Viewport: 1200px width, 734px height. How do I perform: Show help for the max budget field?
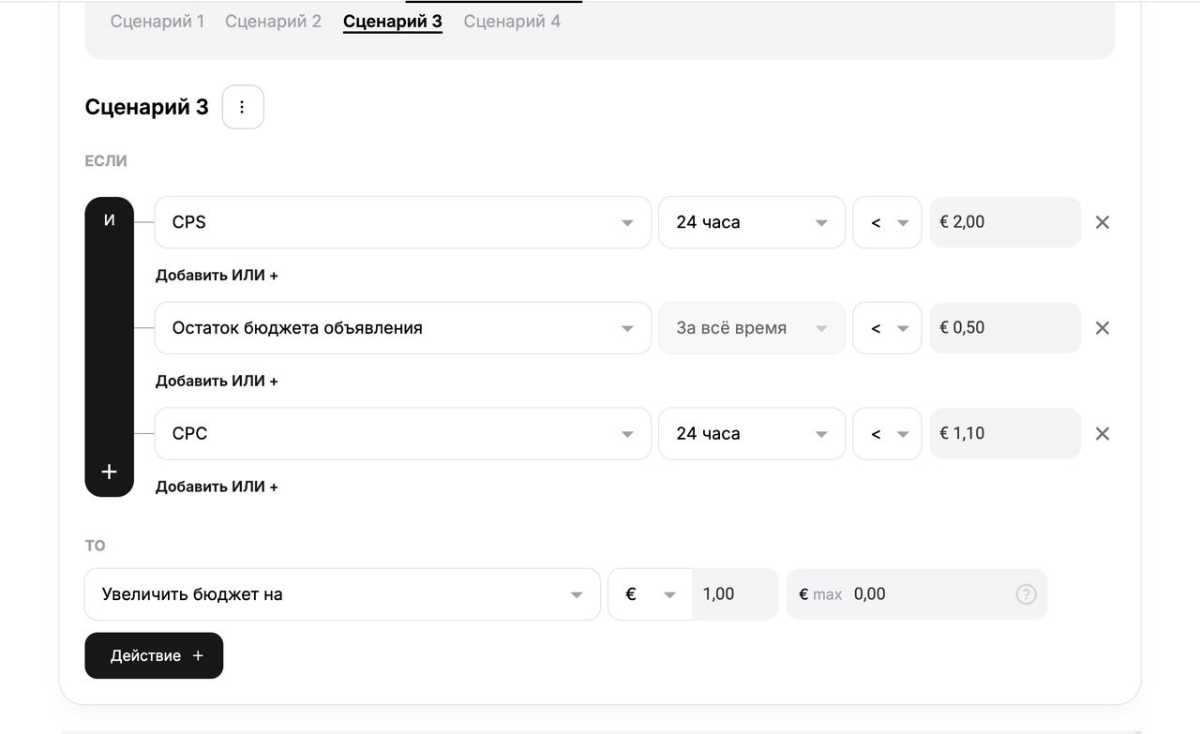(1025, 595)
